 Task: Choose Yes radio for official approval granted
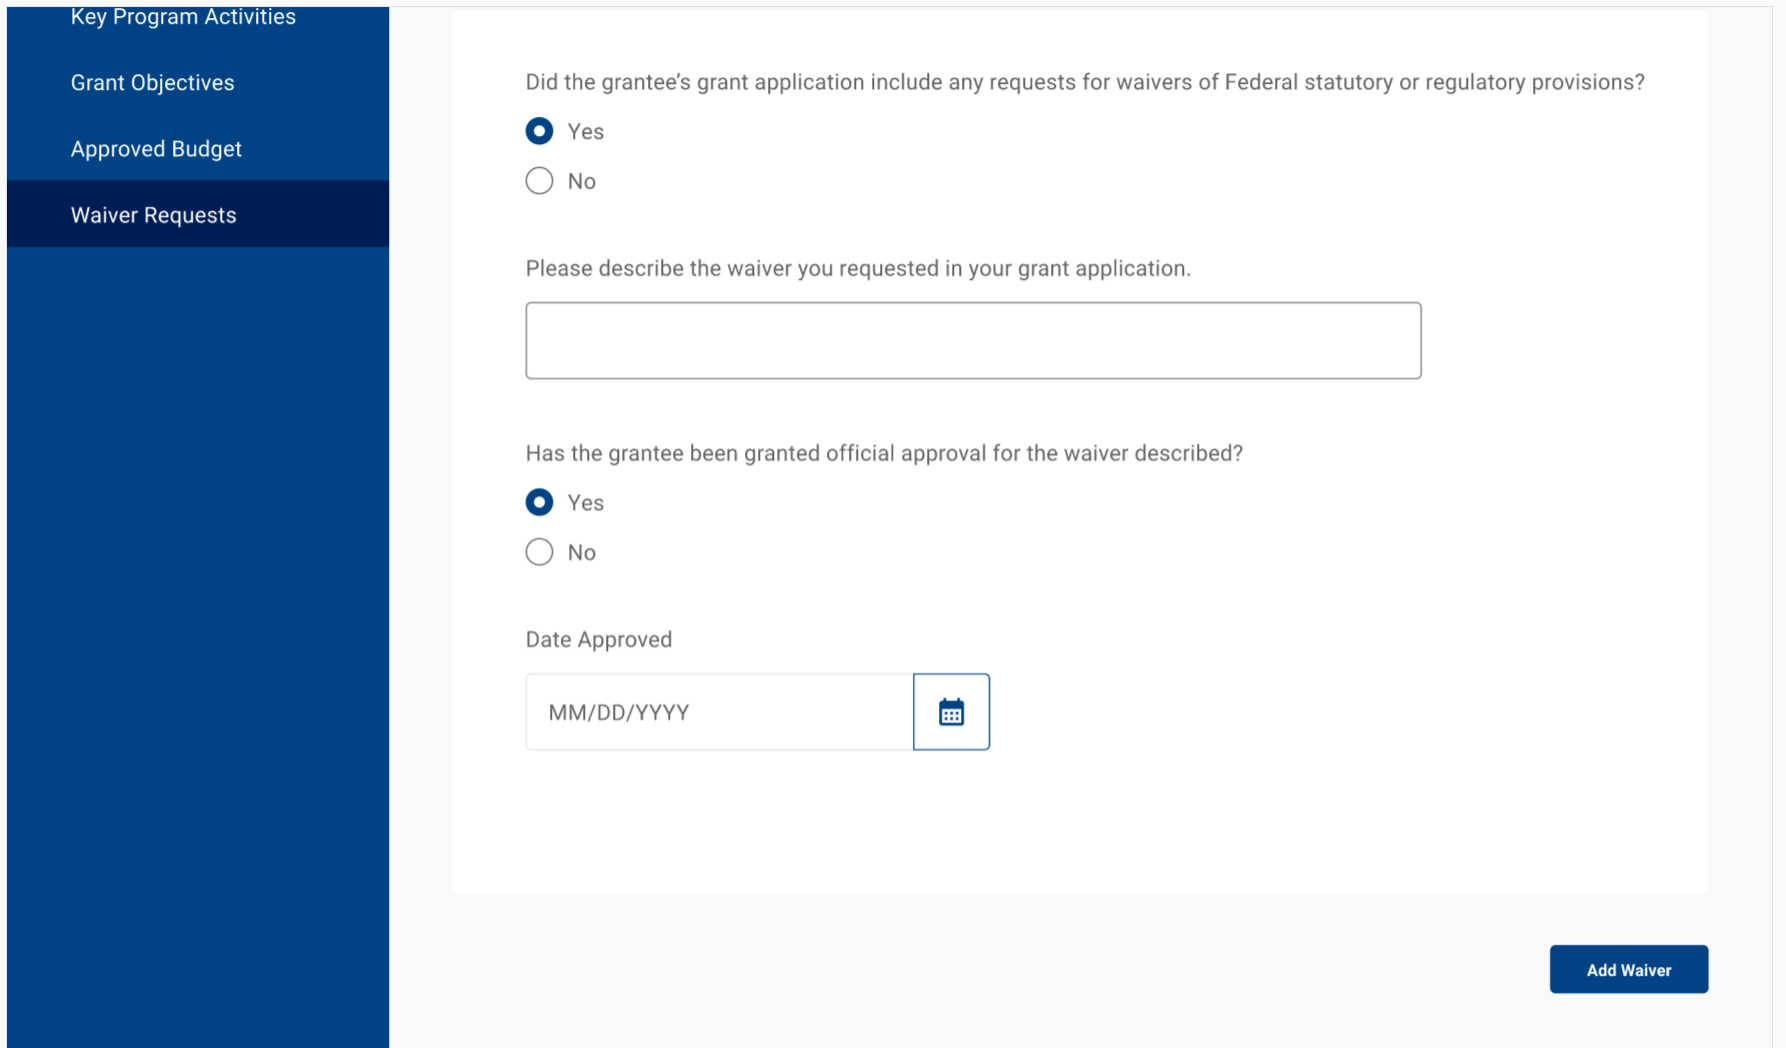[539, 502]
